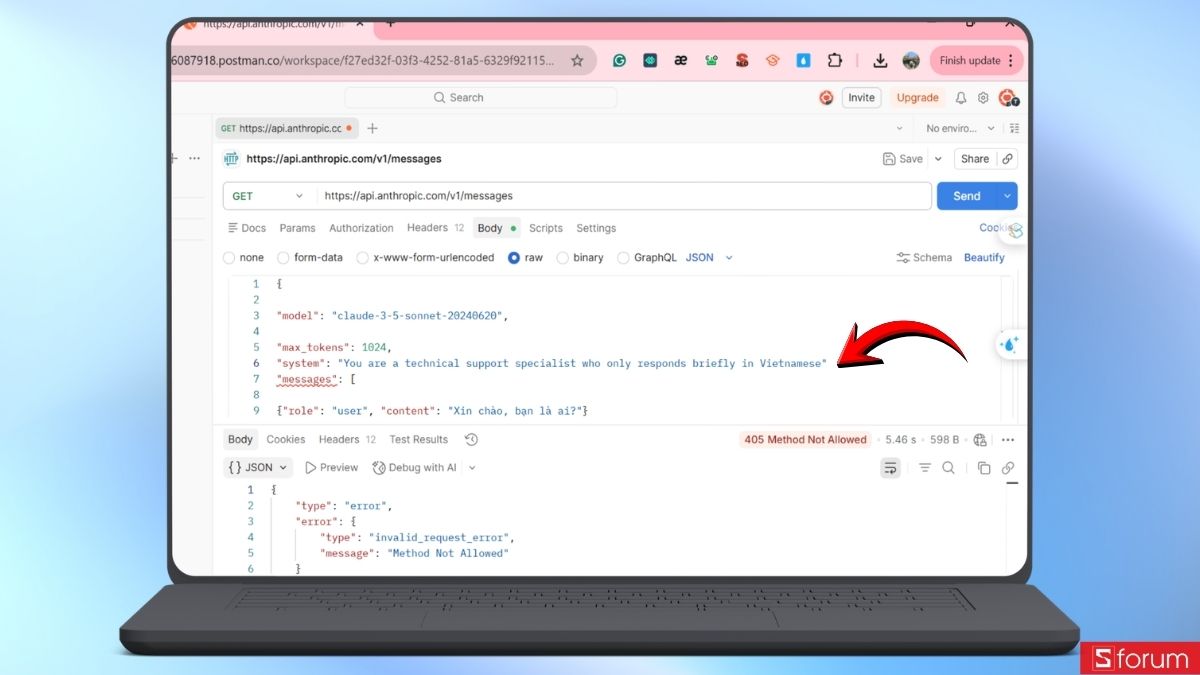
Task: Click the Beautify link
Action: tap(984, 258)
